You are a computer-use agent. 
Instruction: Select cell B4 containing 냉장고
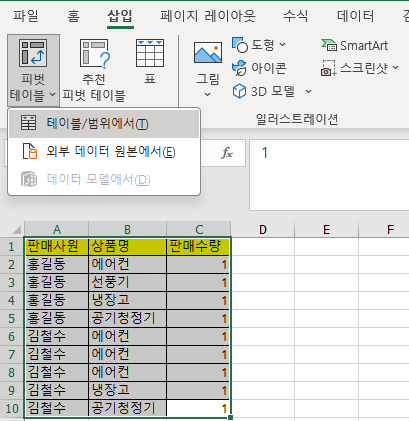coord(127,300)
